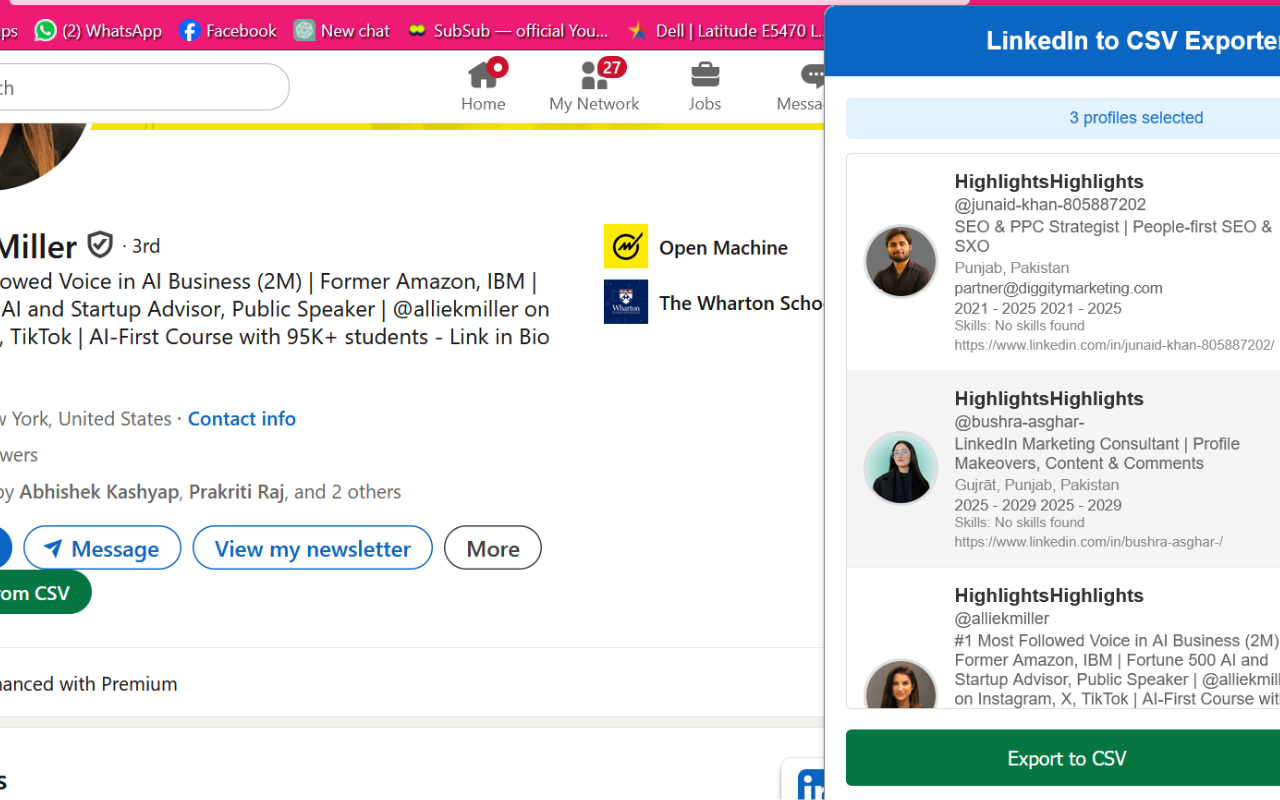The image size is (1280, 800).
Task: Go to LinkedIn Home
Action: pos(483,86)
